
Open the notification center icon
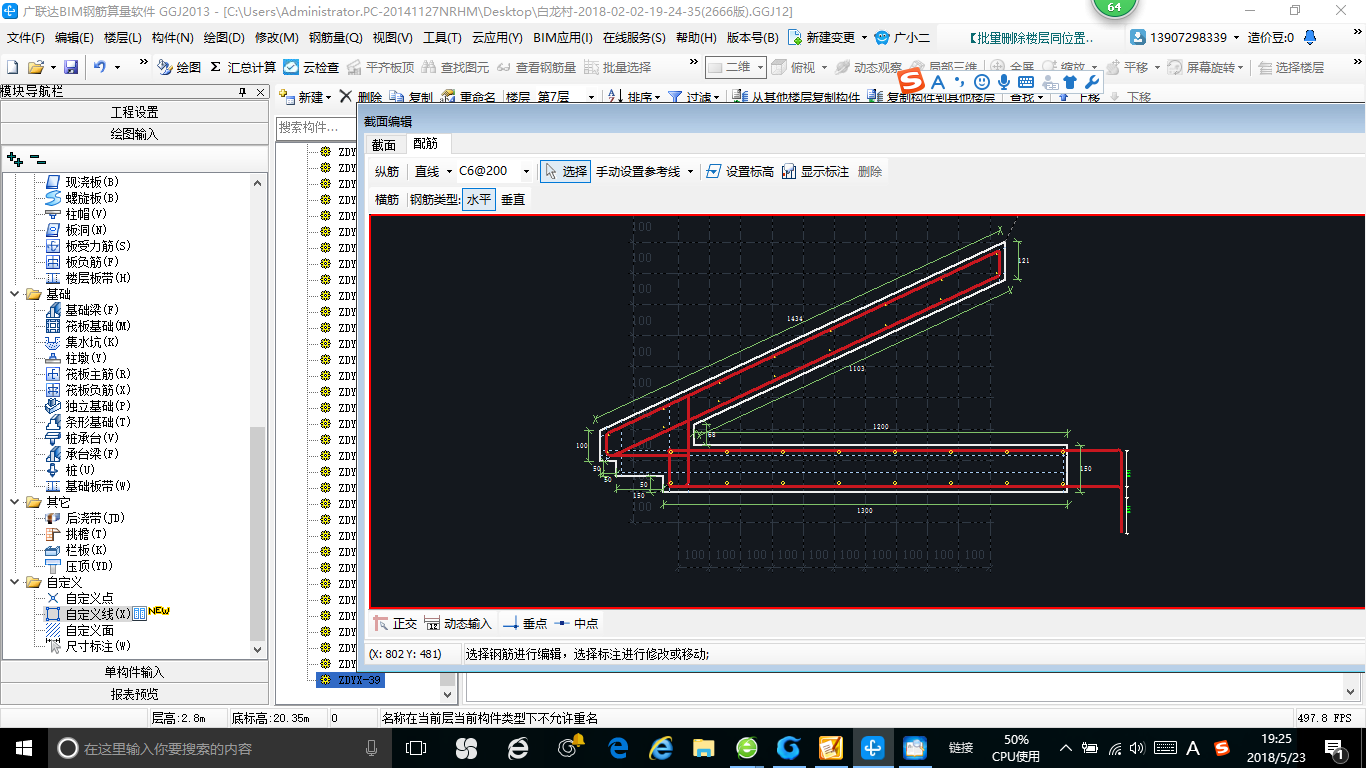pyautogui.click(x=1334, y=747)
